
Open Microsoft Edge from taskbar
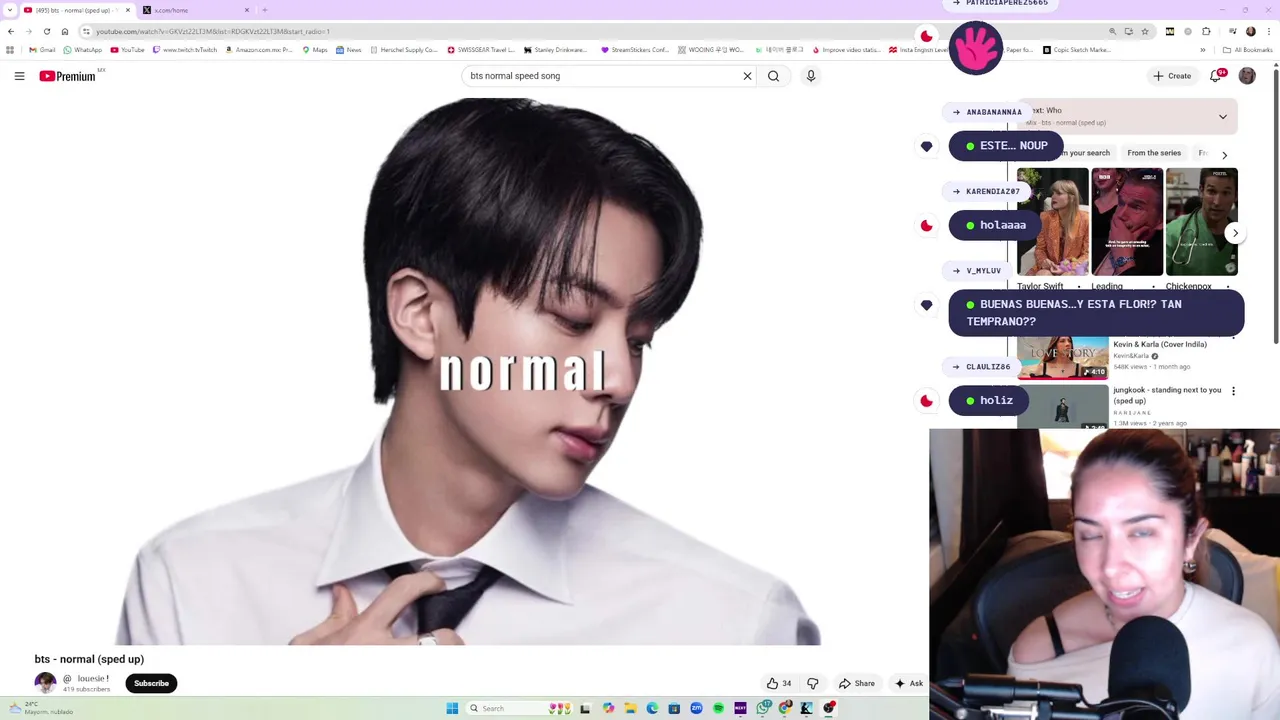(x=652, y=708)
